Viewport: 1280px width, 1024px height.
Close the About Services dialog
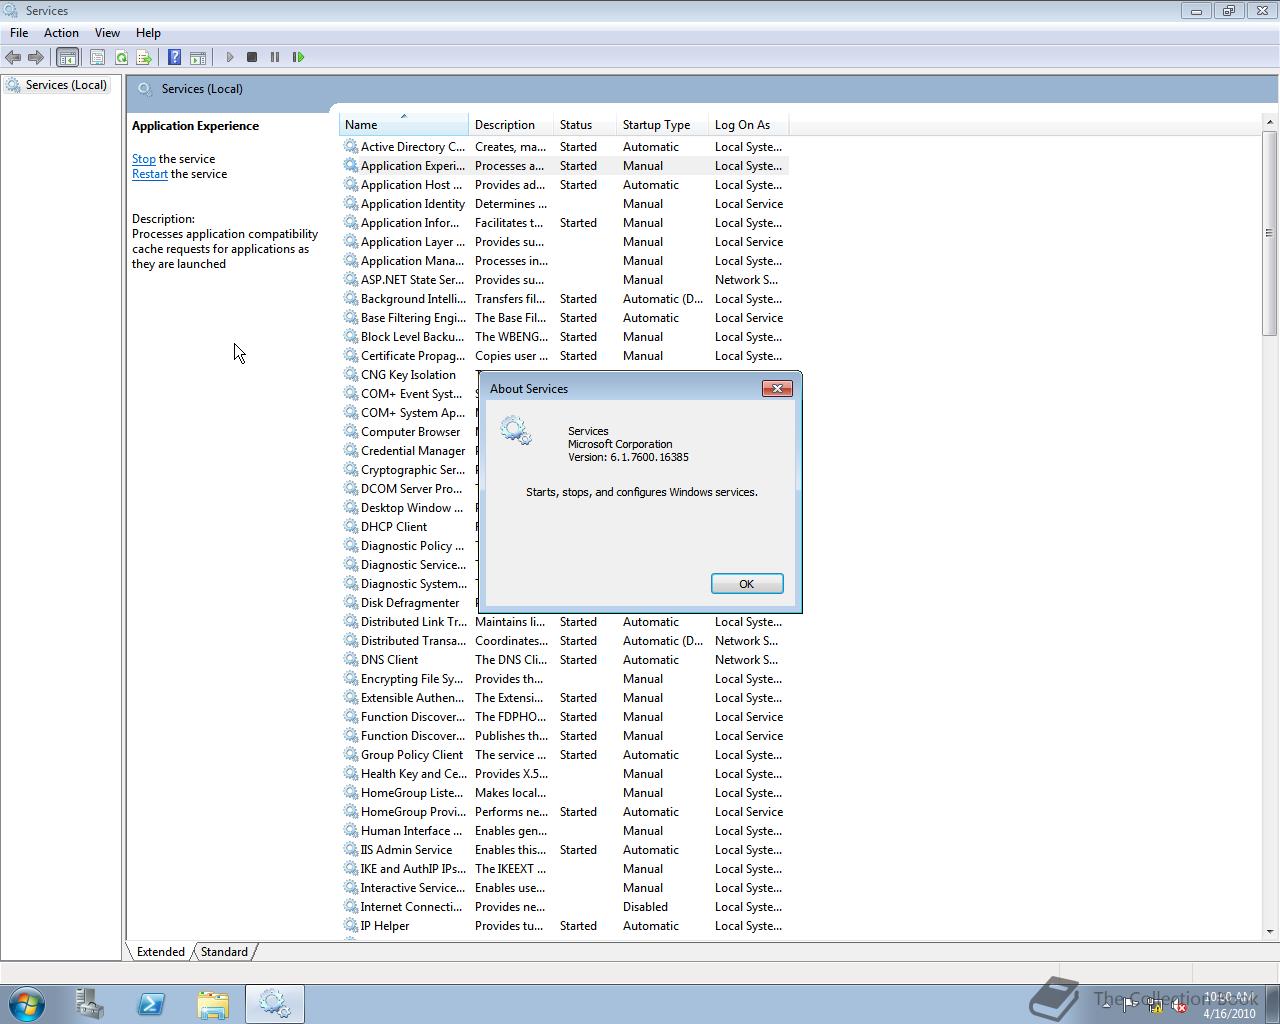[777, 388]
